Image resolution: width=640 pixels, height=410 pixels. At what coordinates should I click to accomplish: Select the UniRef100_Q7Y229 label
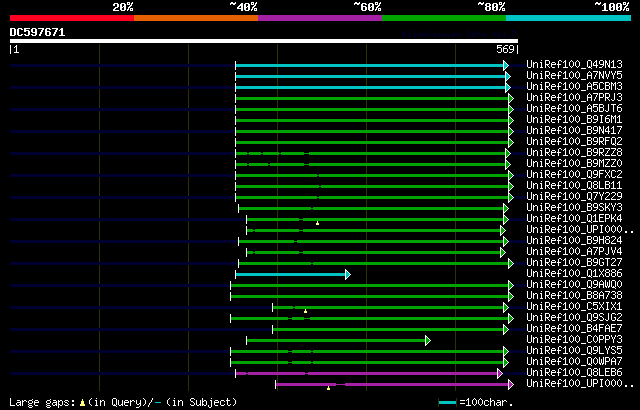pyautogui.click(x=574, y=197)
